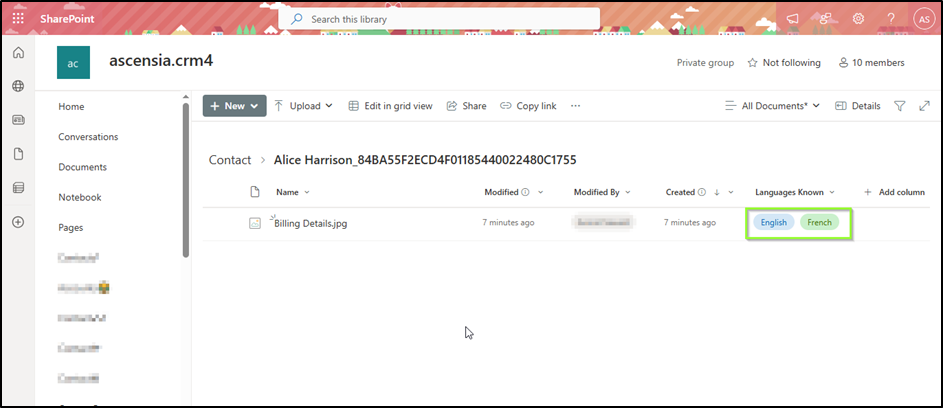Expand content with the full-screen arrow icon
The image size is (943, 408).
coord(925,106)
